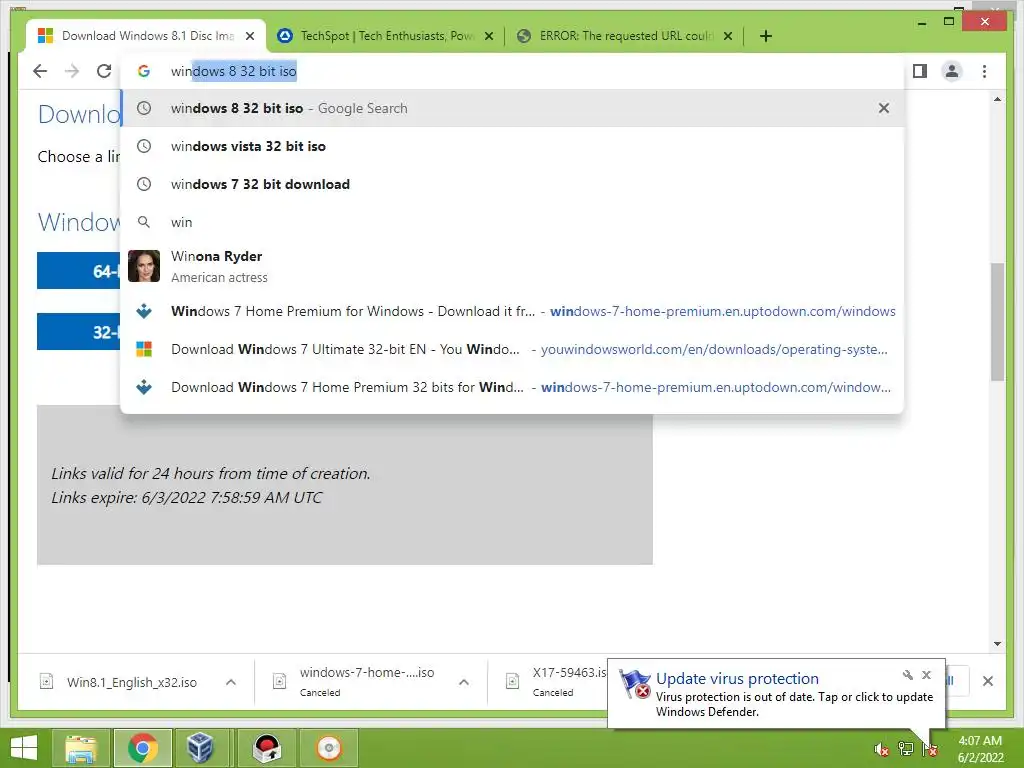
Task: Choose windows 7 32 bit download suggestion
Action: pyautogui.click(x=513, y=184)
